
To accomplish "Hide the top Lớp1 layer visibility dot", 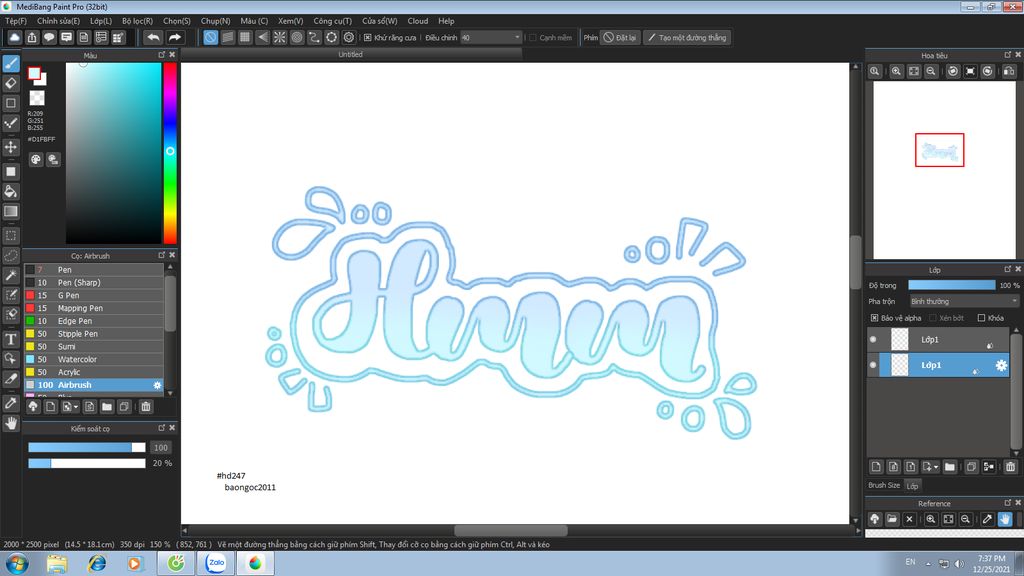I will (x=873, y=340).
